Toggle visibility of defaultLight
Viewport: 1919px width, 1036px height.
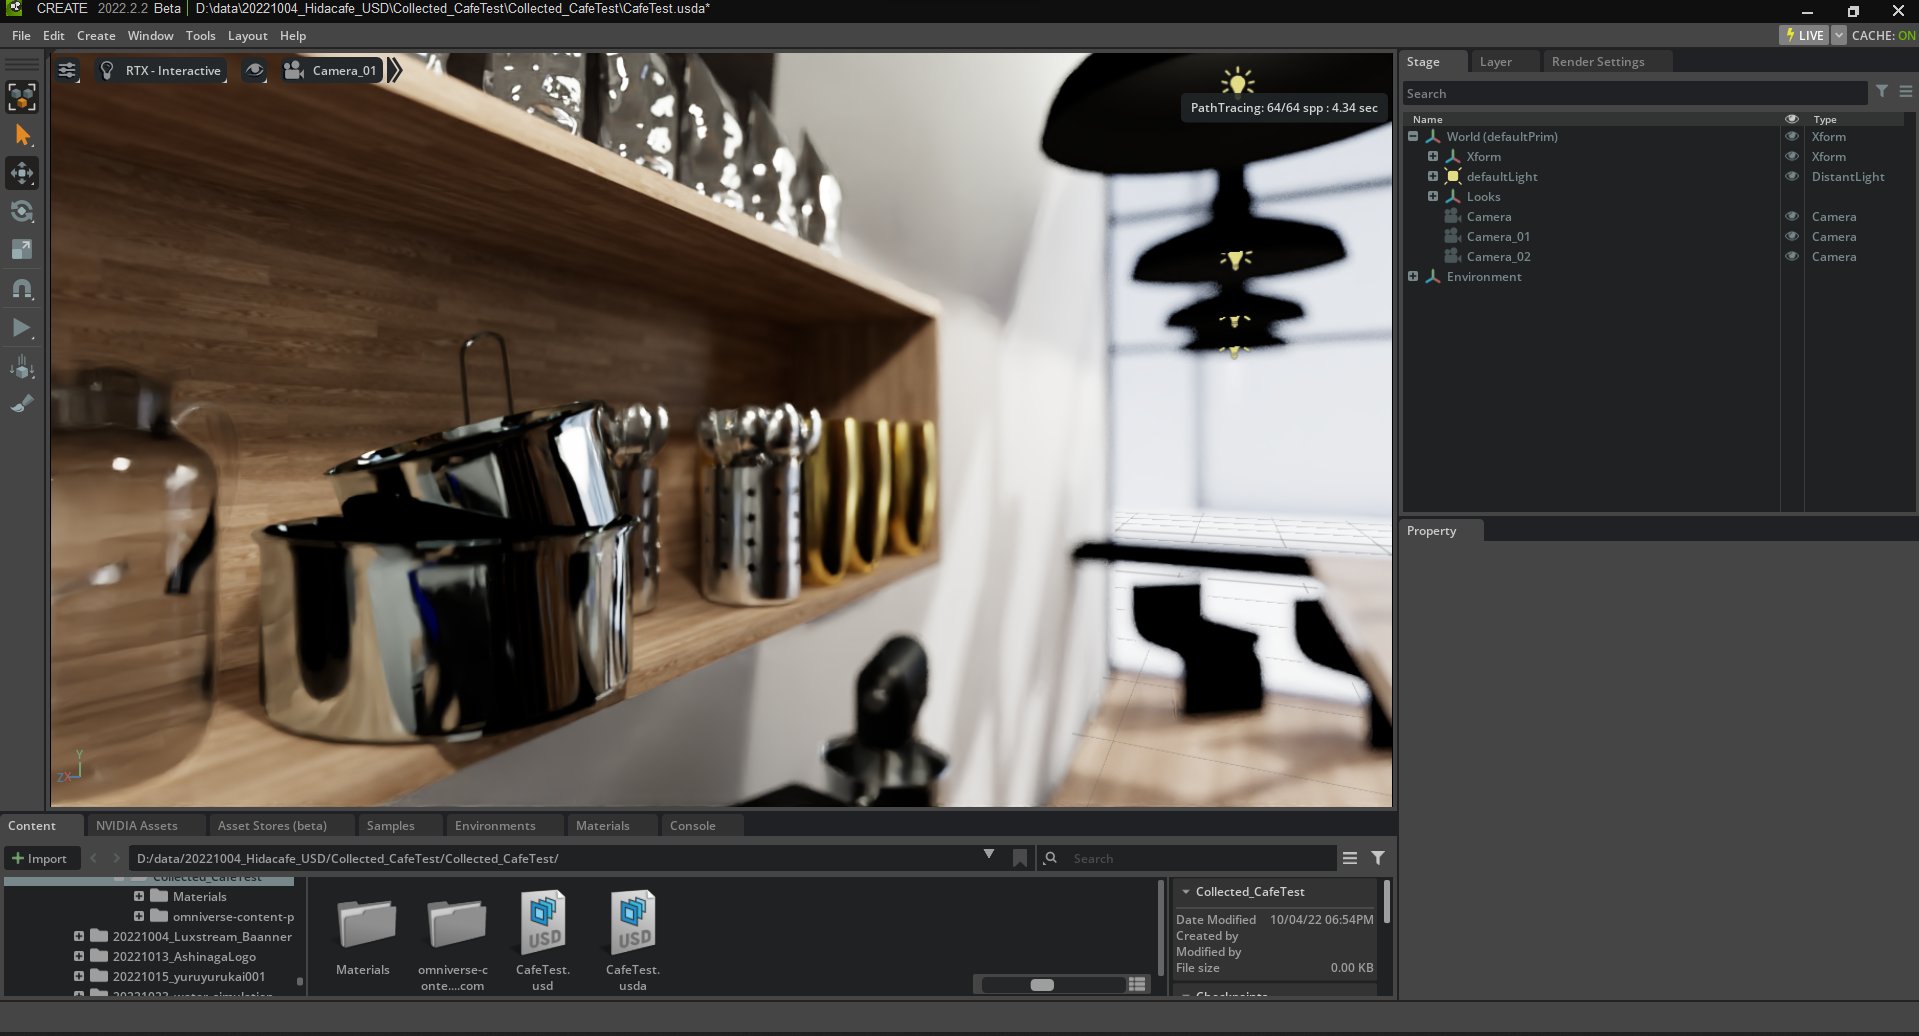pos(1792,176)
